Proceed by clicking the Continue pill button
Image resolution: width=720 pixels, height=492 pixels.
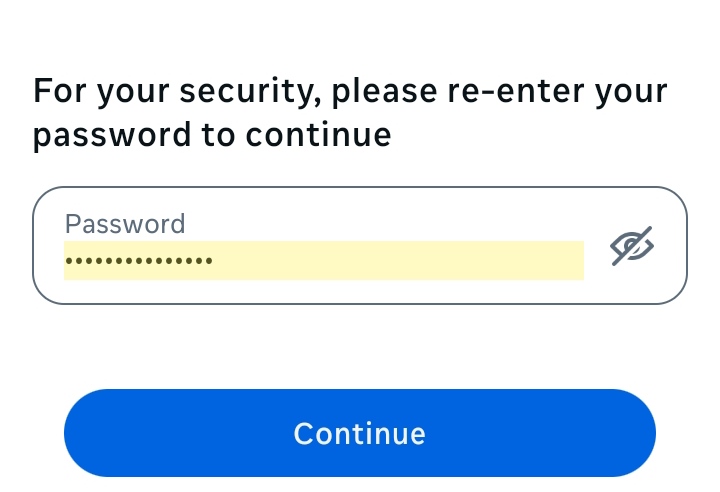[359, 433]
